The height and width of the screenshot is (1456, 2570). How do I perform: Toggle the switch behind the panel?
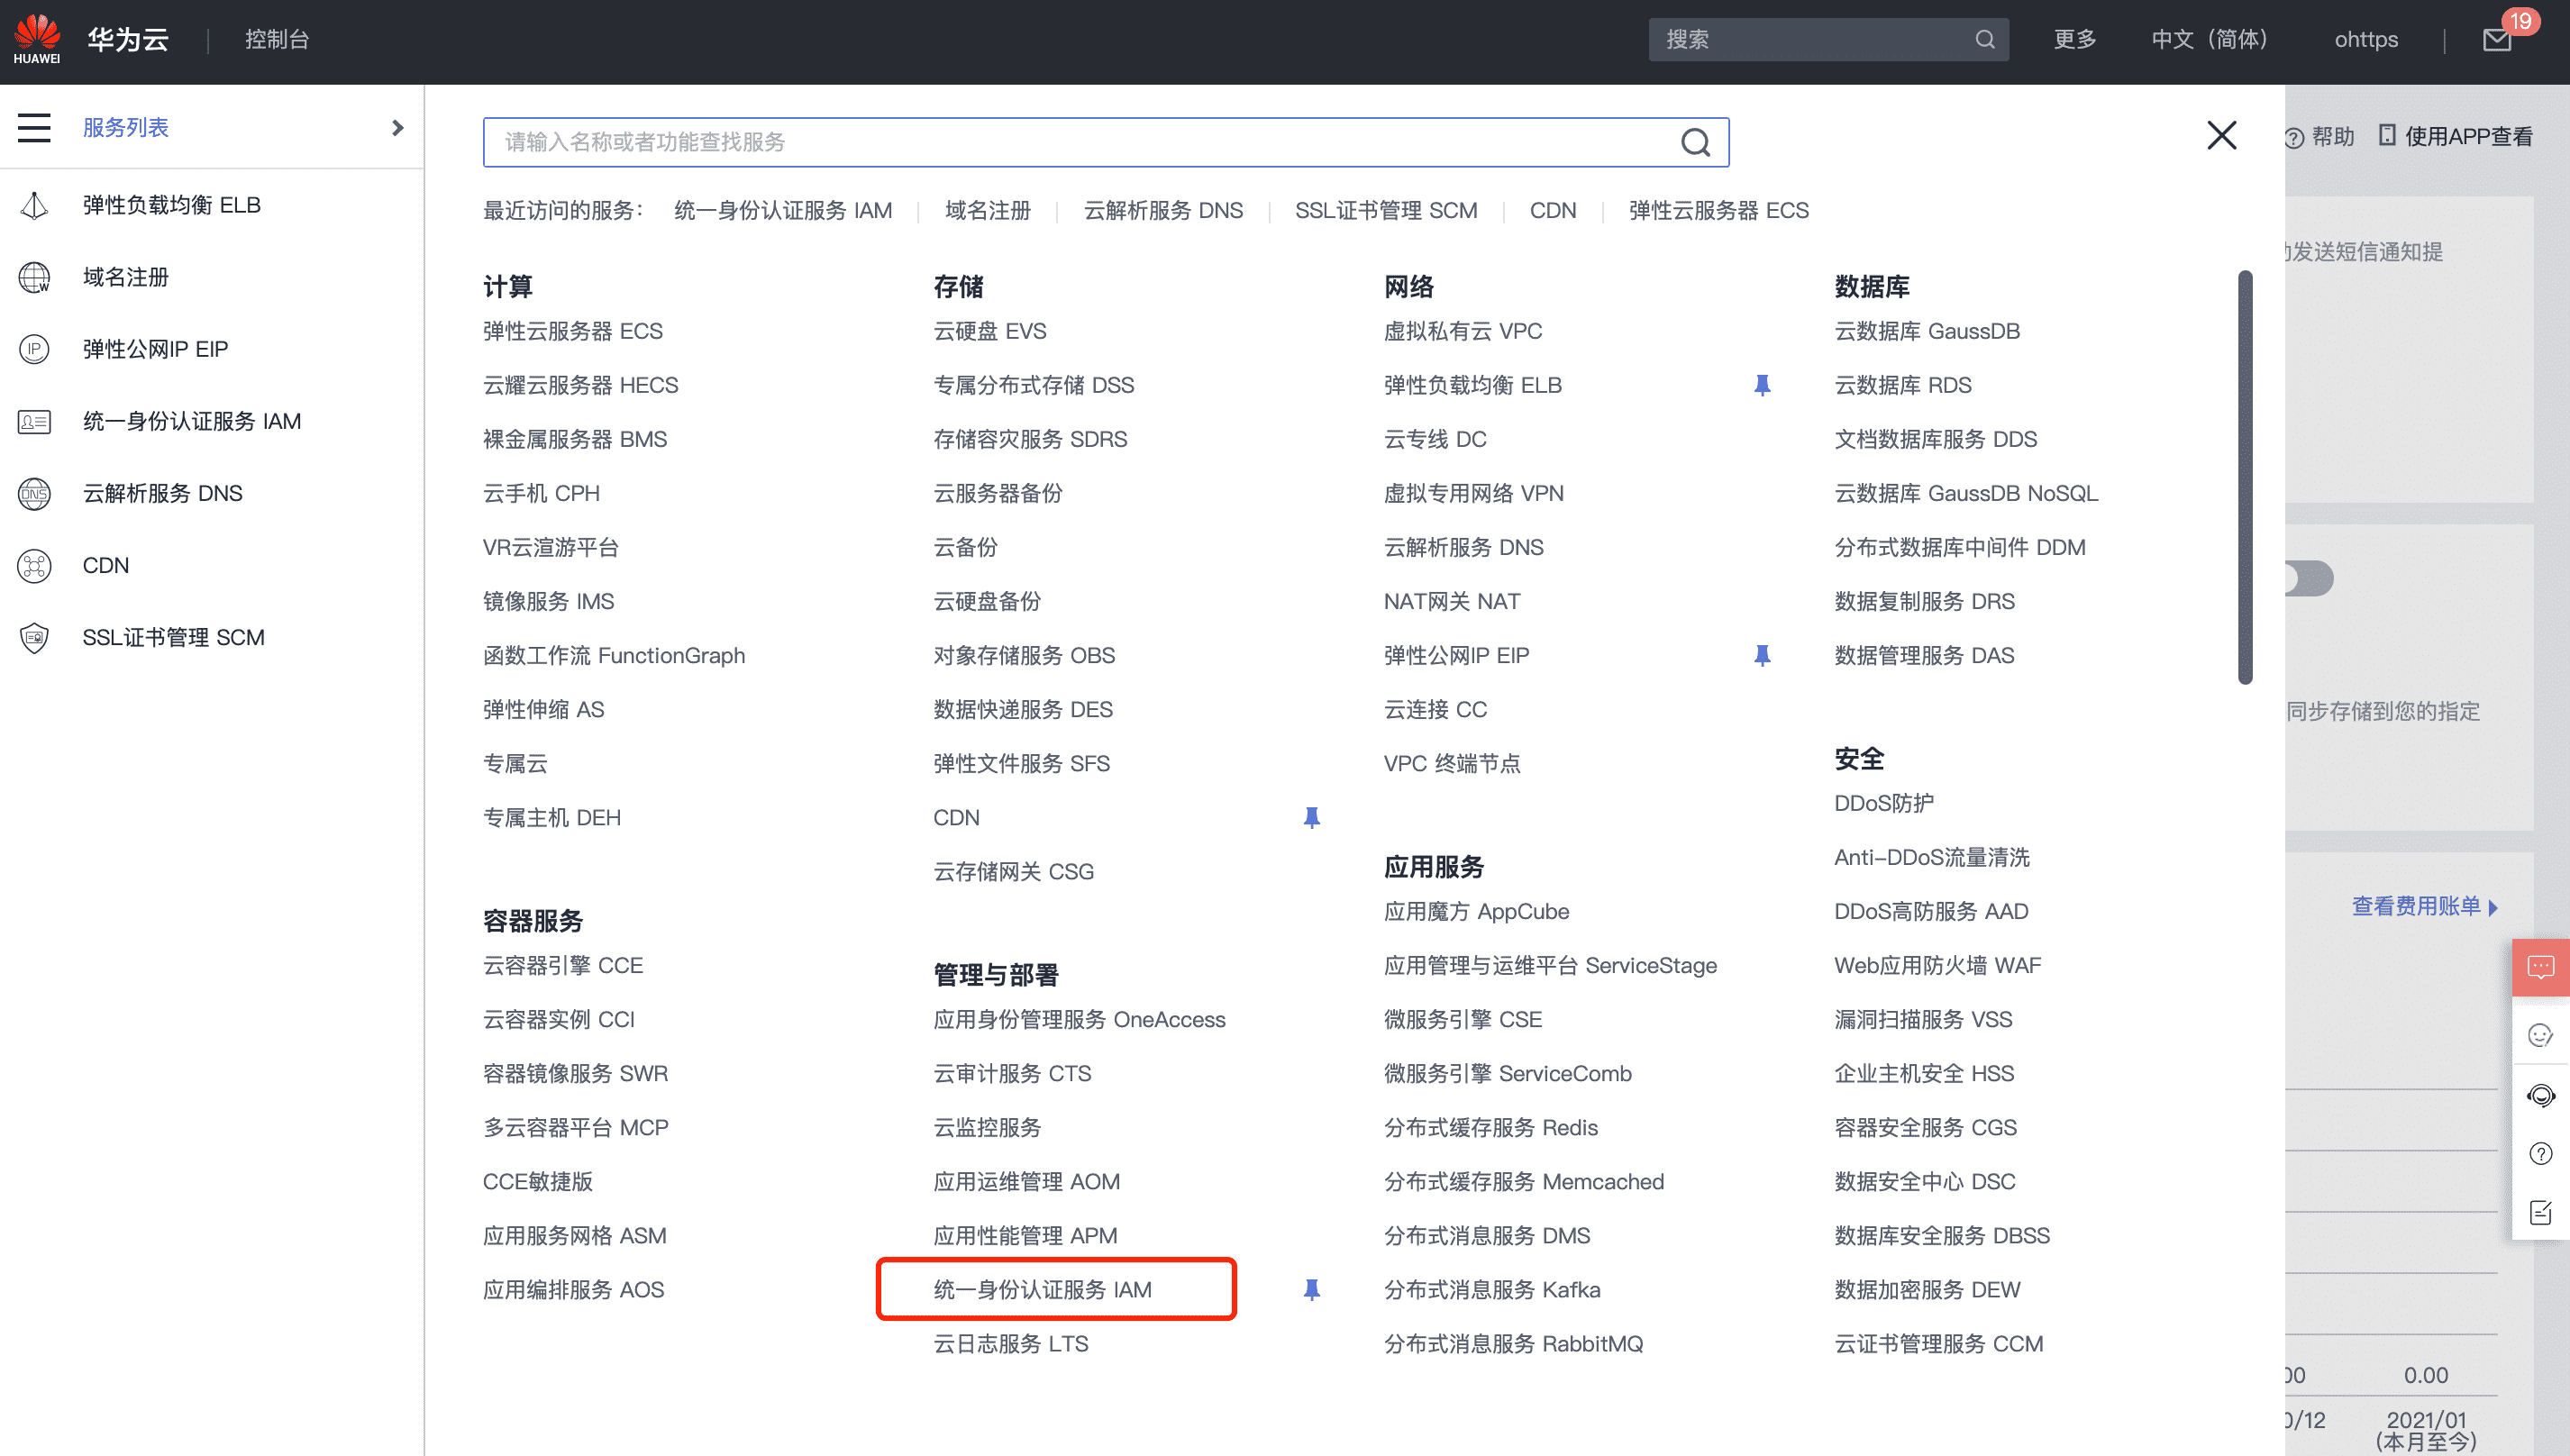[x=2309, y=578]
